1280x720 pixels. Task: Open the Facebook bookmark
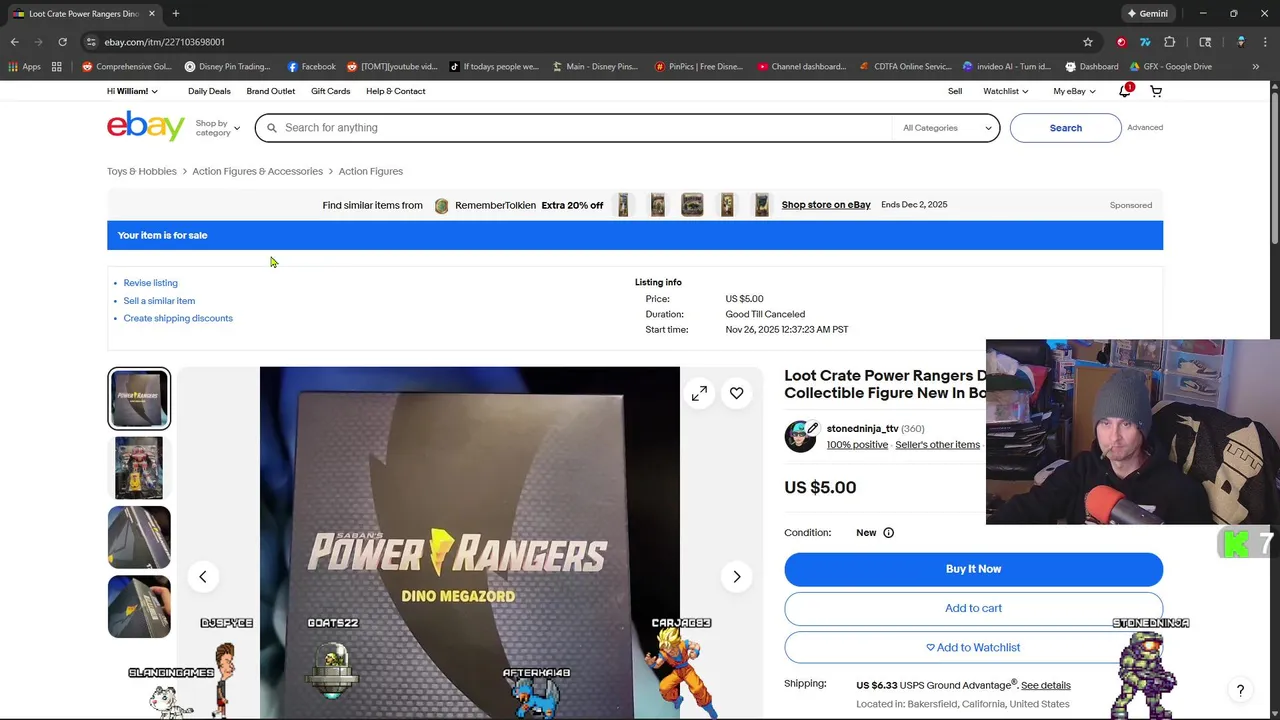[x=311, y=67]
